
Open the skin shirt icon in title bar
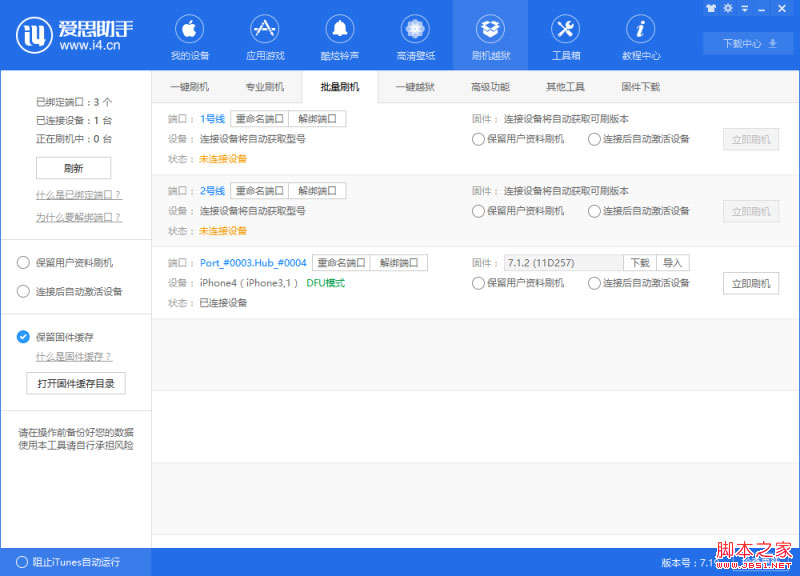(x=711, y=8)
